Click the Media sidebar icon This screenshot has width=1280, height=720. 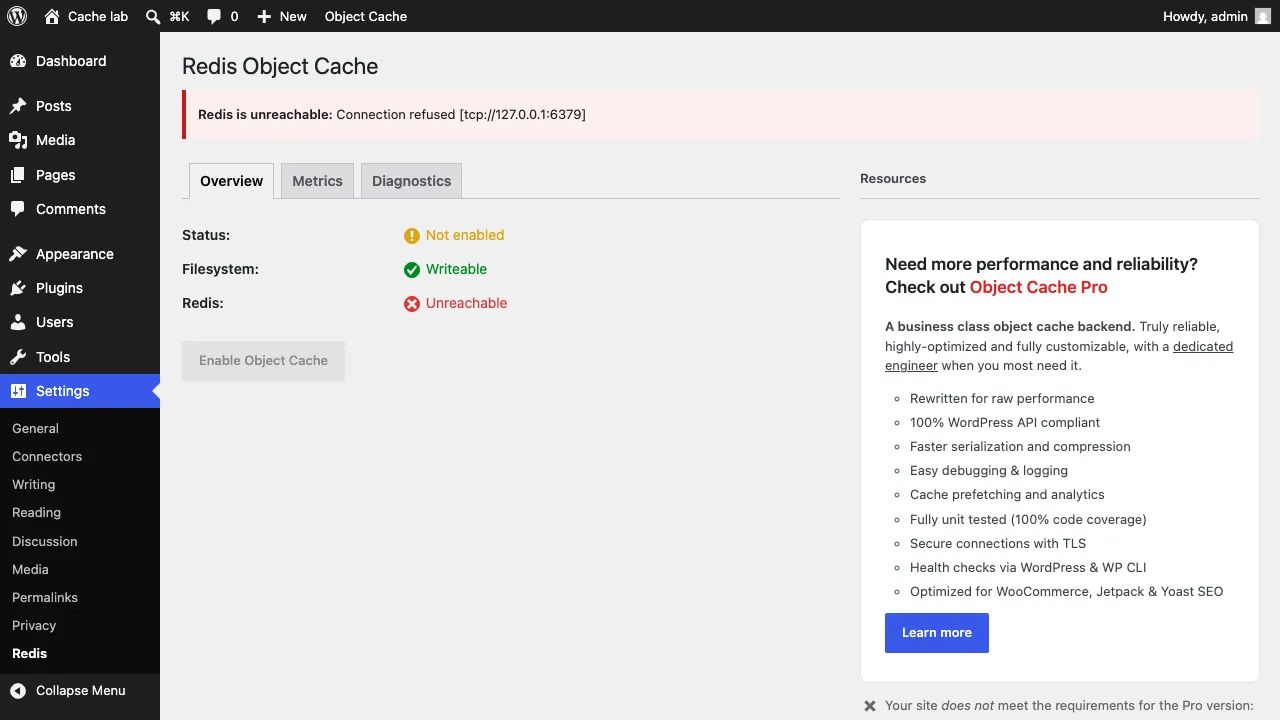18,140
